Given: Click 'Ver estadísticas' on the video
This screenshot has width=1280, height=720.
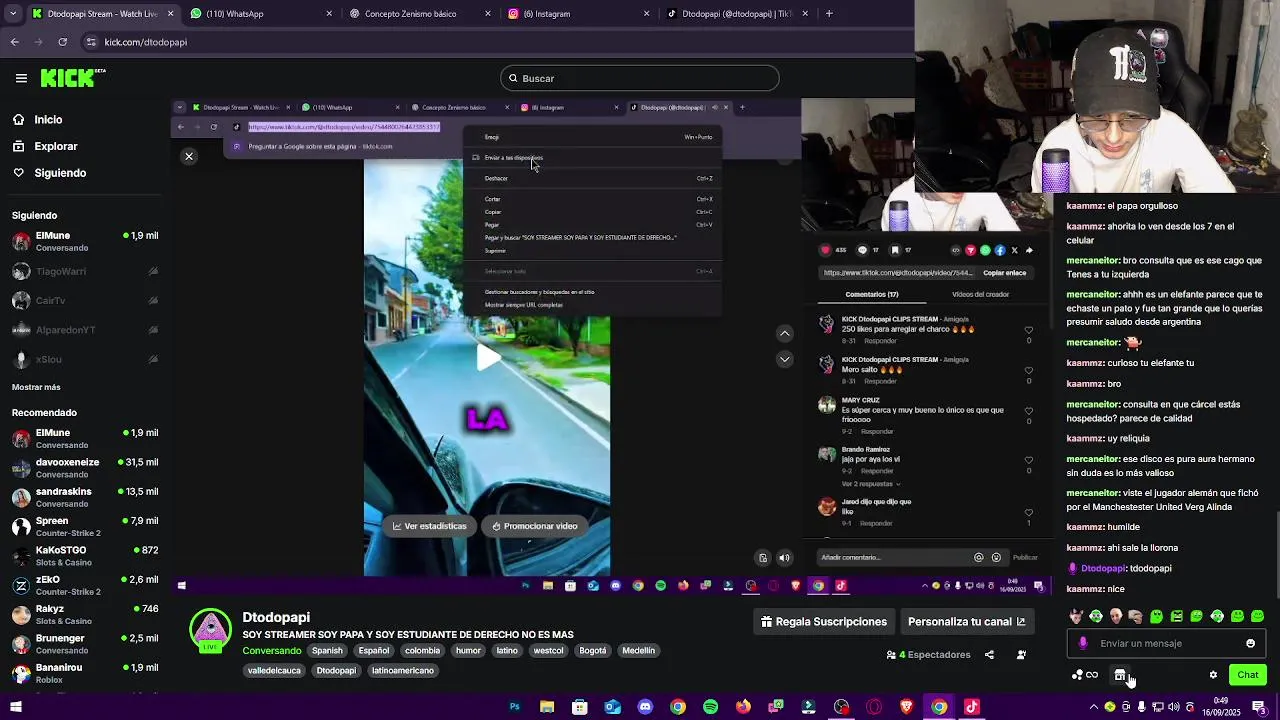Looking at the screenshot, I should (x=429, y=526).
